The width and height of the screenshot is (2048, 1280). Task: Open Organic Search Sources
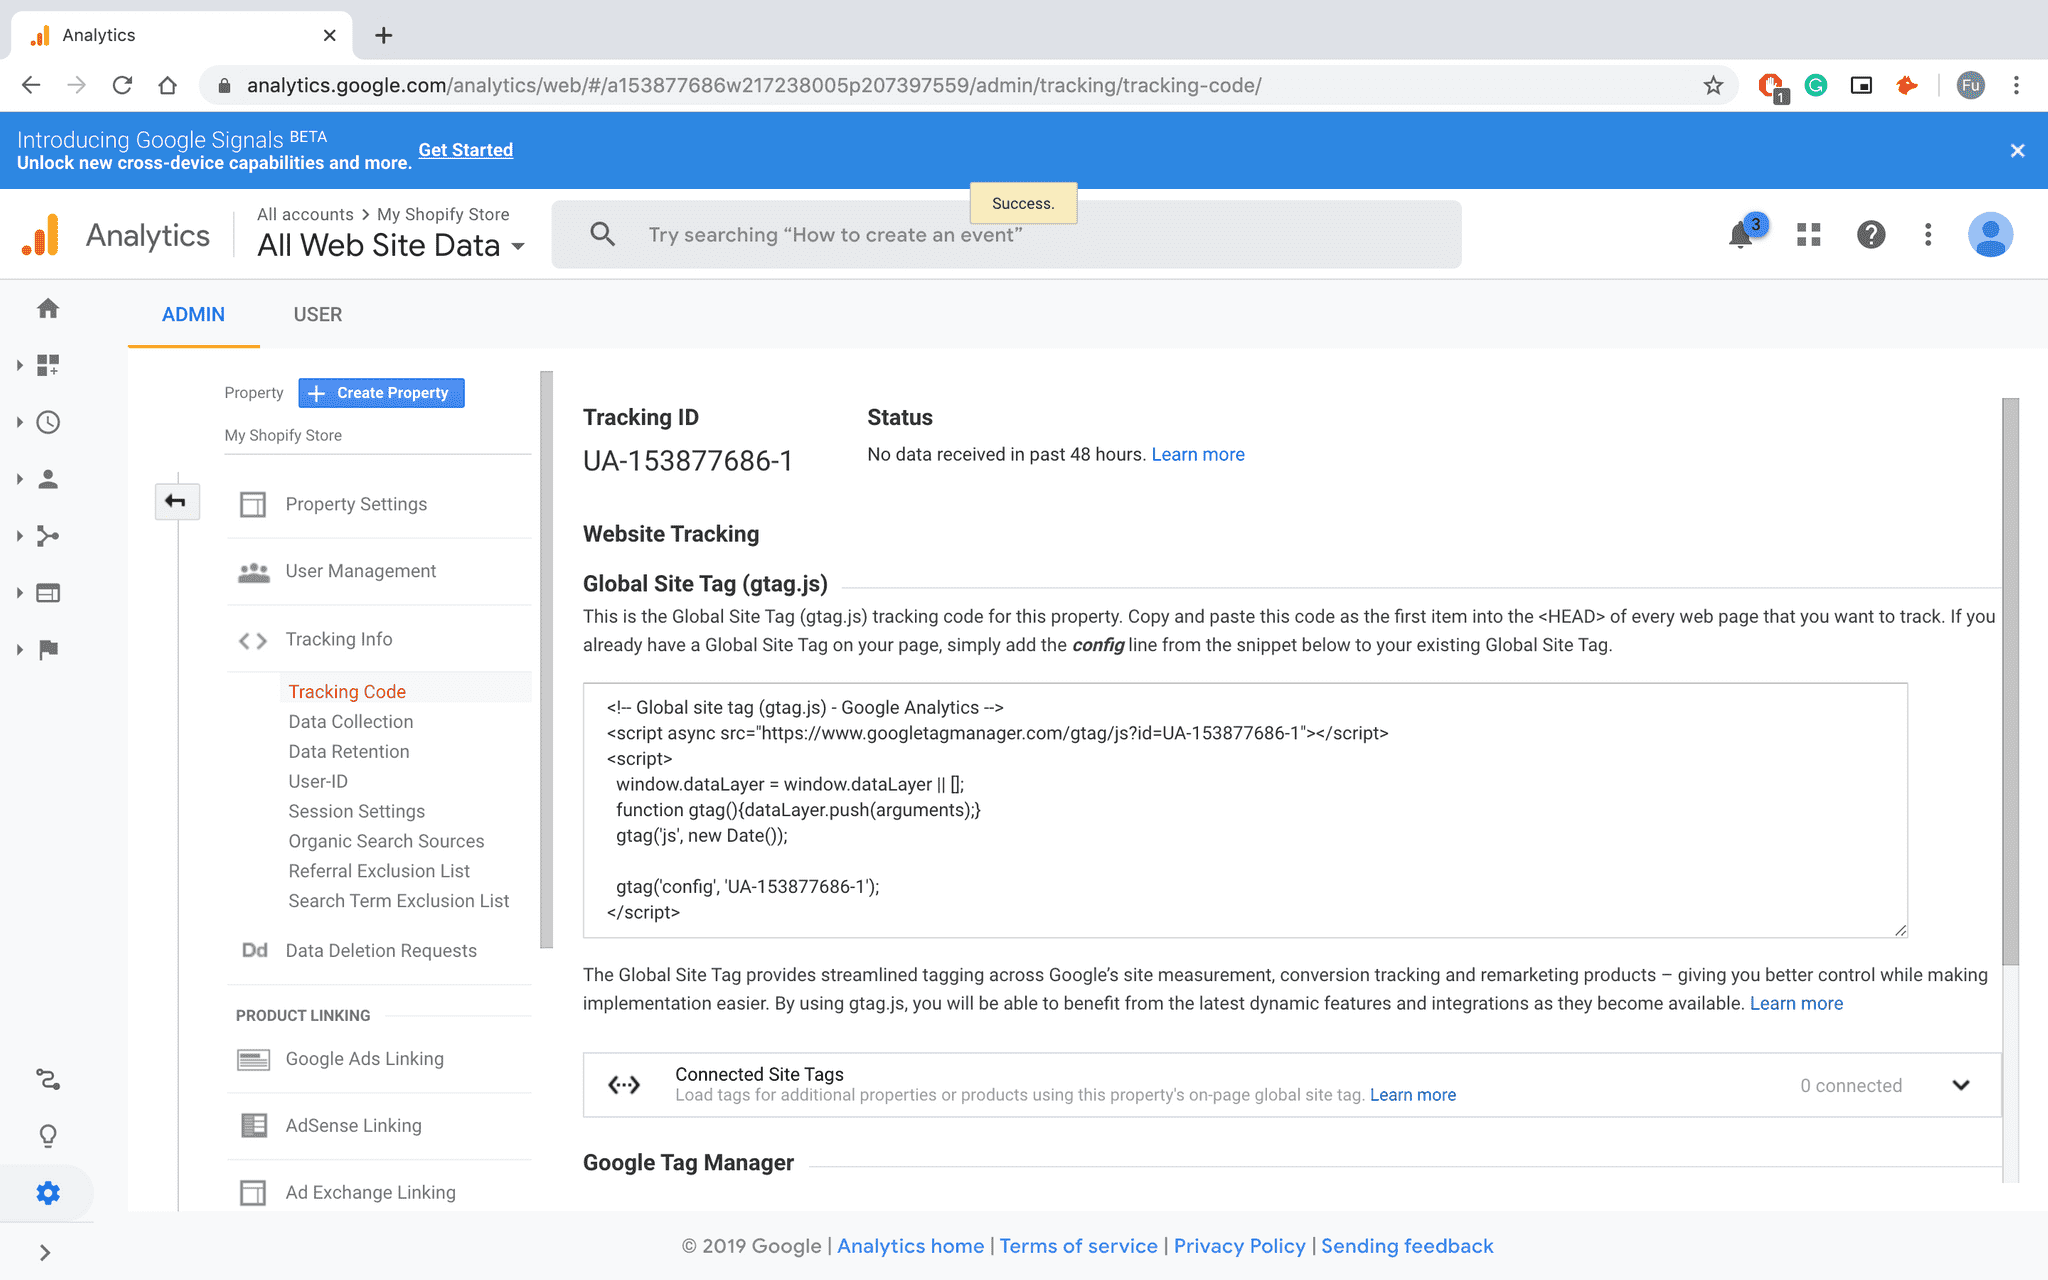pos(386,841)
